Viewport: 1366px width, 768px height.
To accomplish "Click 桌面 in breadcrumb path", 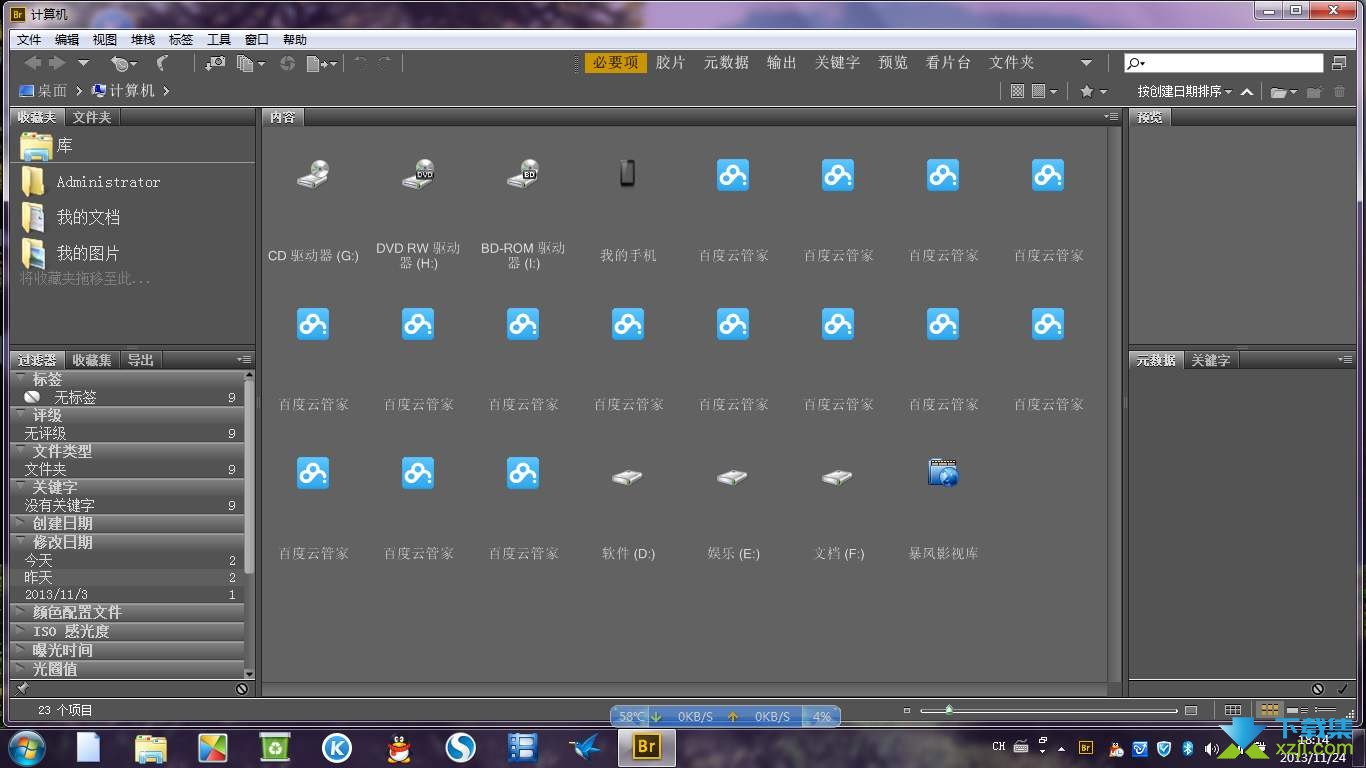I will pos(42,90).
